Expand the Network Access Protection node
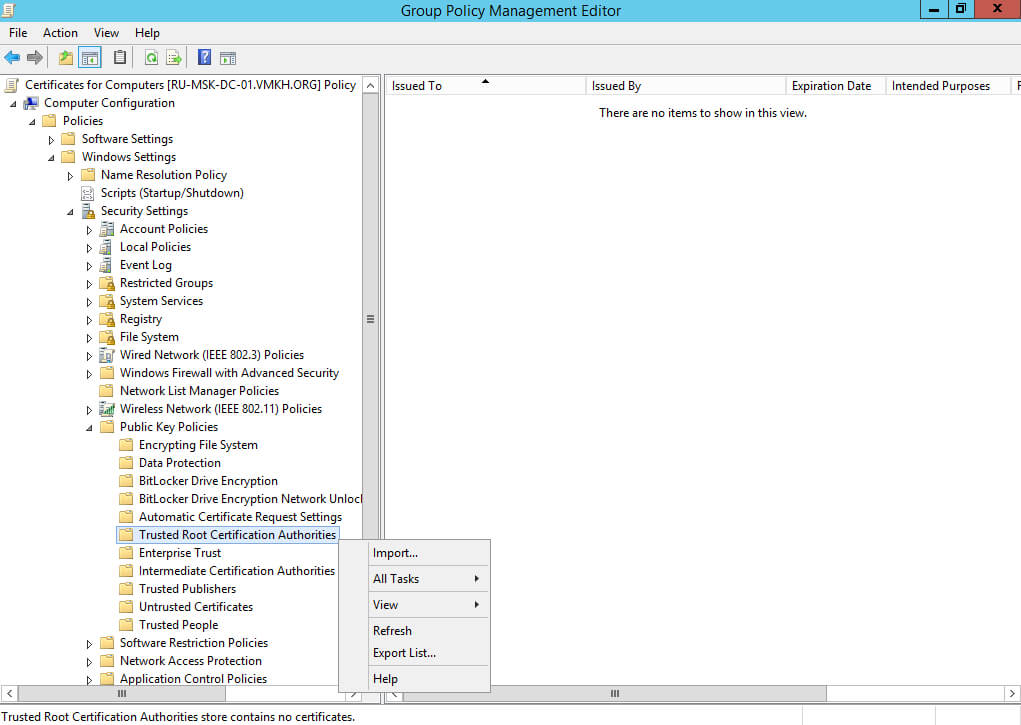 coord(89,662)
